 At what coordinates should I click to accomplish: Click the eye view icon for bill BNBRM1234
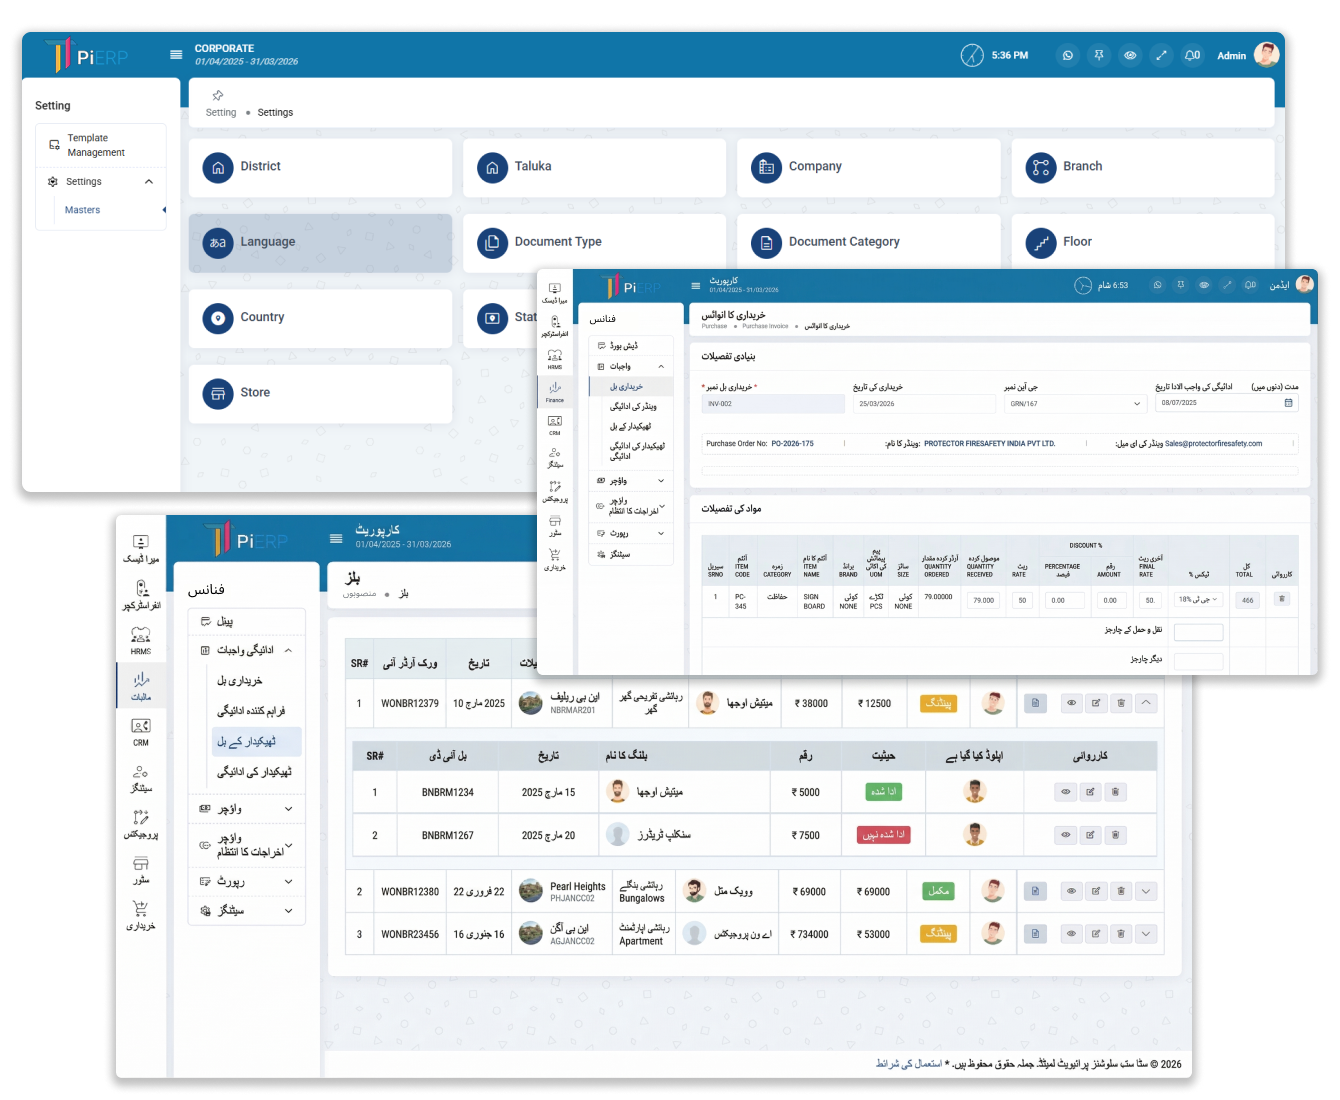tap(1066, 792)
